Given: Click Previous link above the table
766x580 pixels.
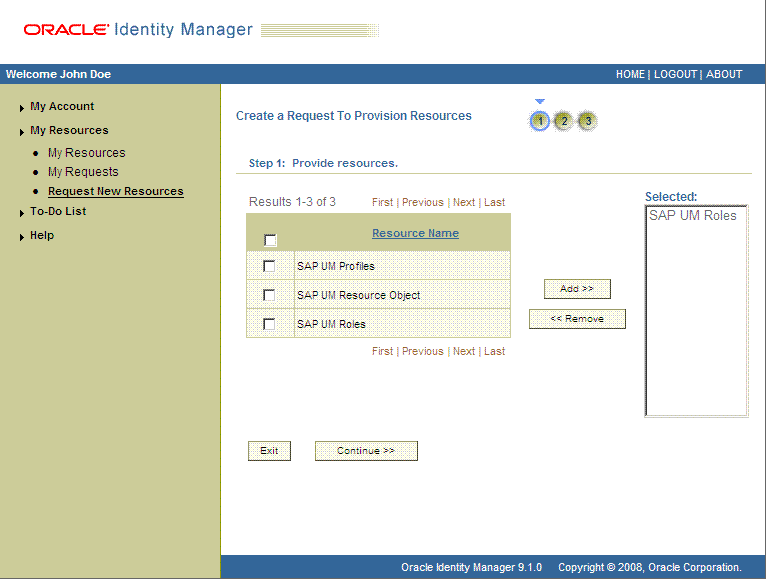Looking at the screenshot, I should (x=423, y=202).
